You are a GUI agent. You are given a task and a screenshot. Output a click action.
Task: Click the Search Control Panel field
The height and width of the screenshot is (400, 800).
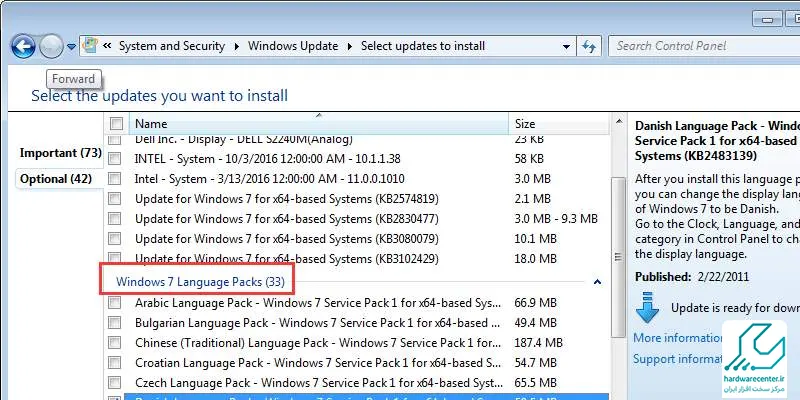click(704, 46)
